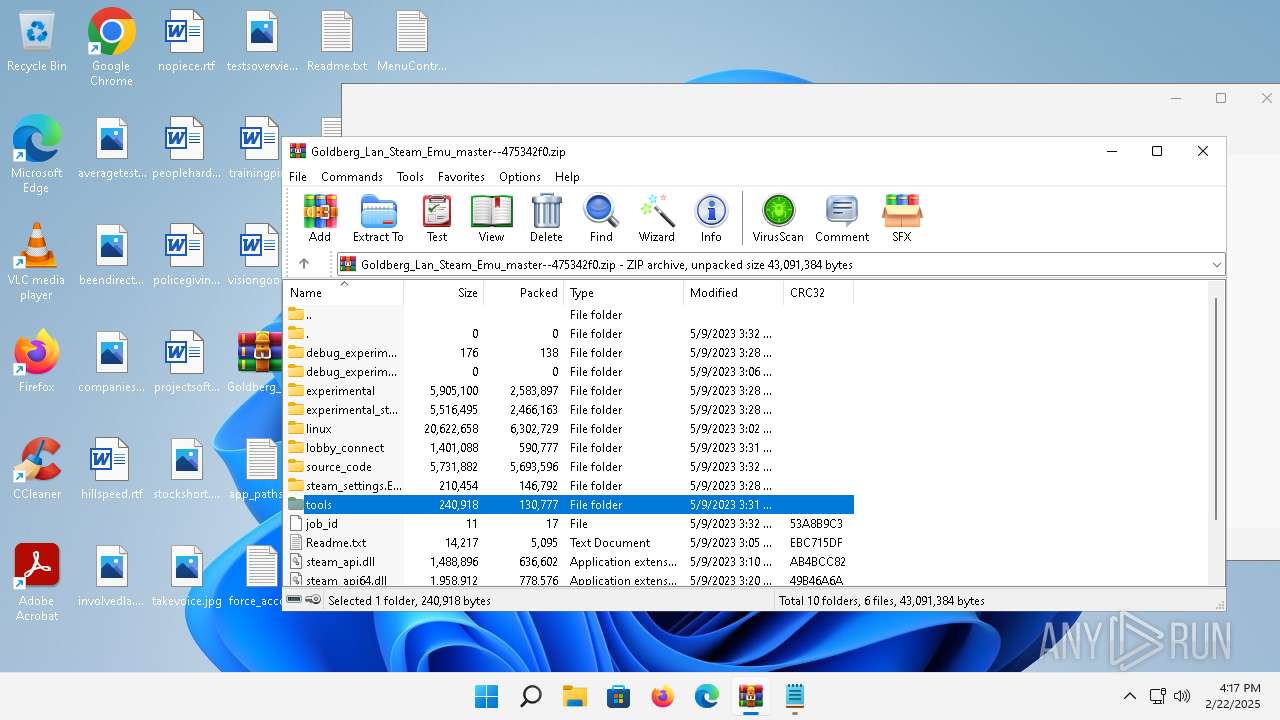Select nopiece.rtf on the desktop
Viewport: 1280px width, 720px height.
click(186, 42)
